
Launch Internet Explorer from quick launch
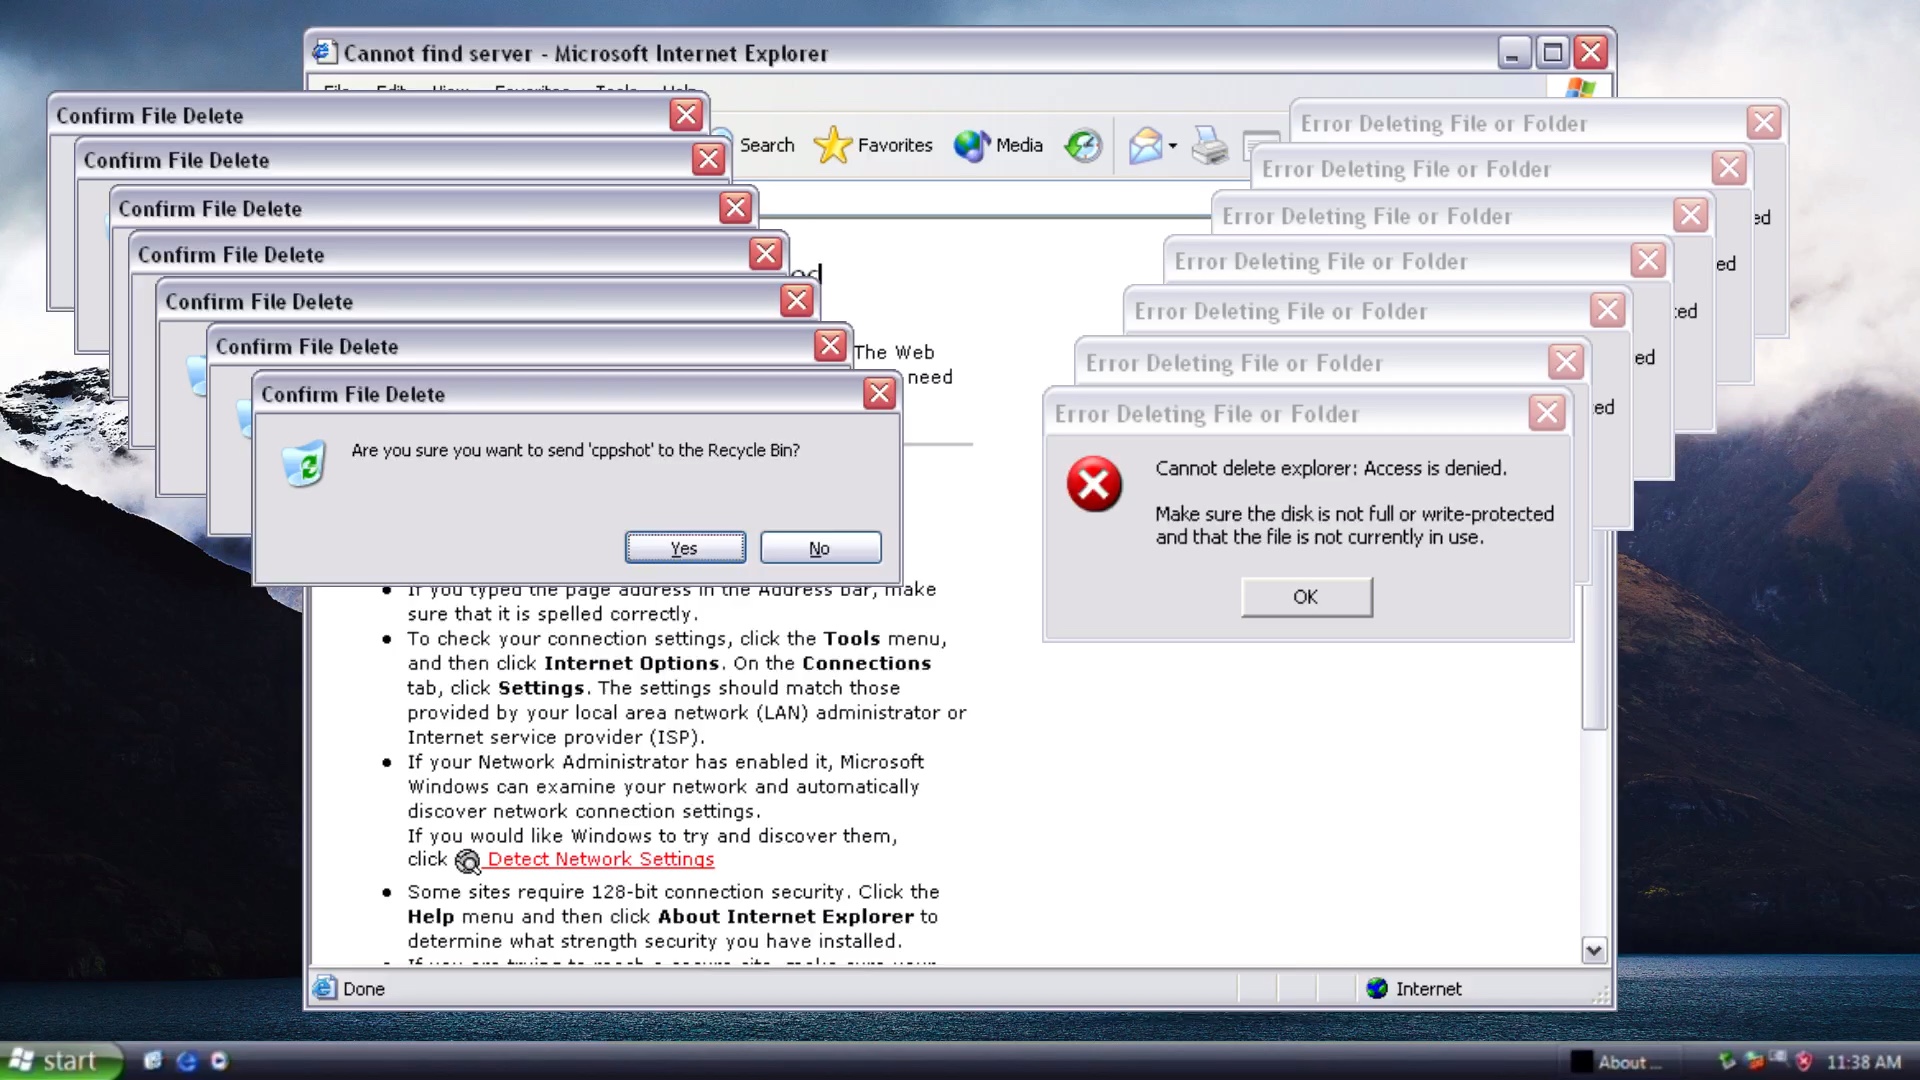coord(186,1061)
